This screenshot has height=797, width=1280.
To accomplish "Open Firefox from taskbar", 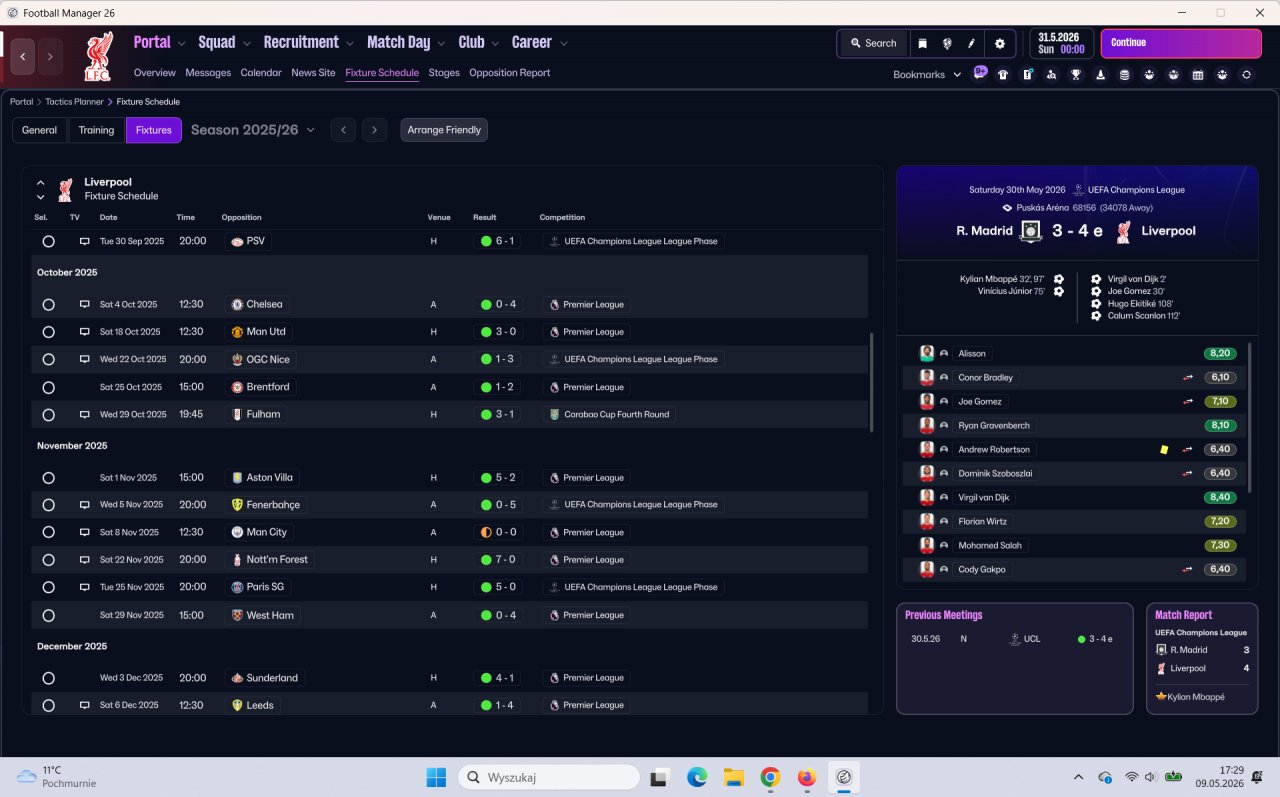I will pyautogui.click(x=807, y=777).
